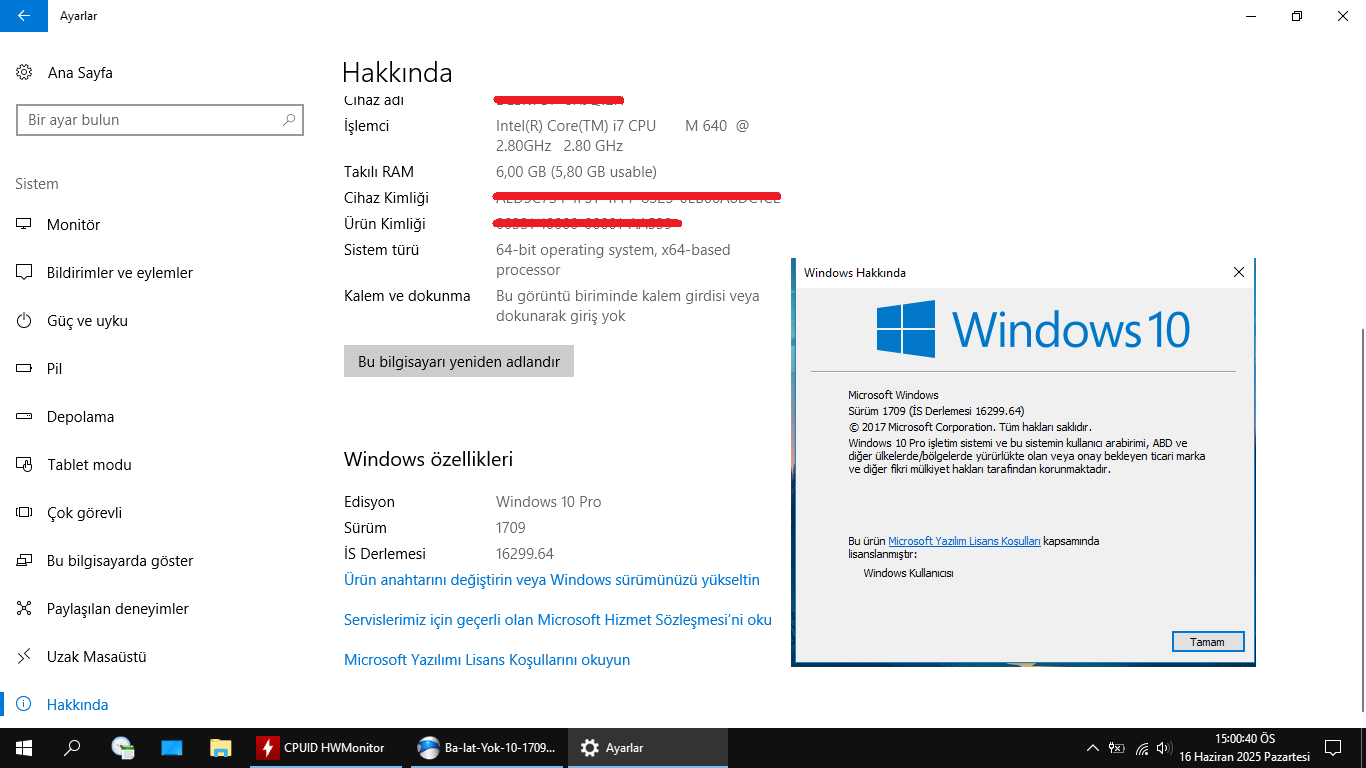The height and width of the screenshot is (768, 1366).
Task: Open the Wi-Fi network tray icon
Action: tap(1141, 748)
